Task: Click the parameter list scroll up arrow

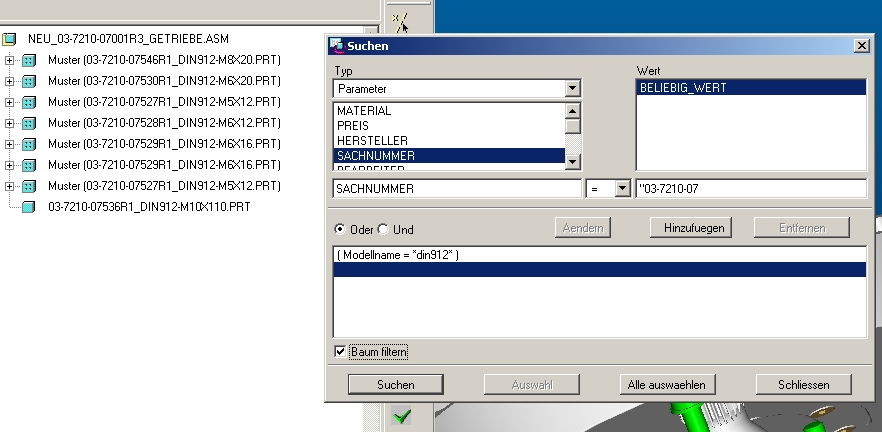Action: pyautogui.click(x=572, y=111)
